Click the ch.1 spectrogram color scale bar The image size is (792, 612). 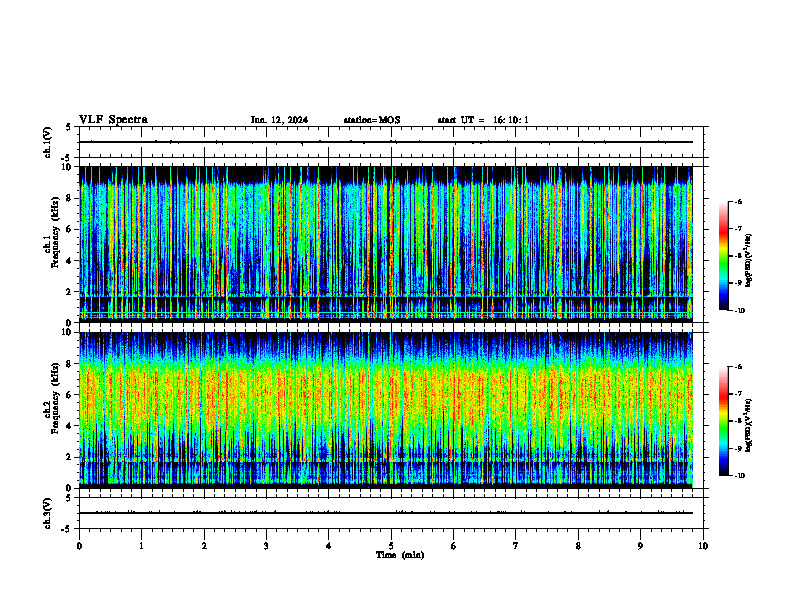tap(724, 256)
